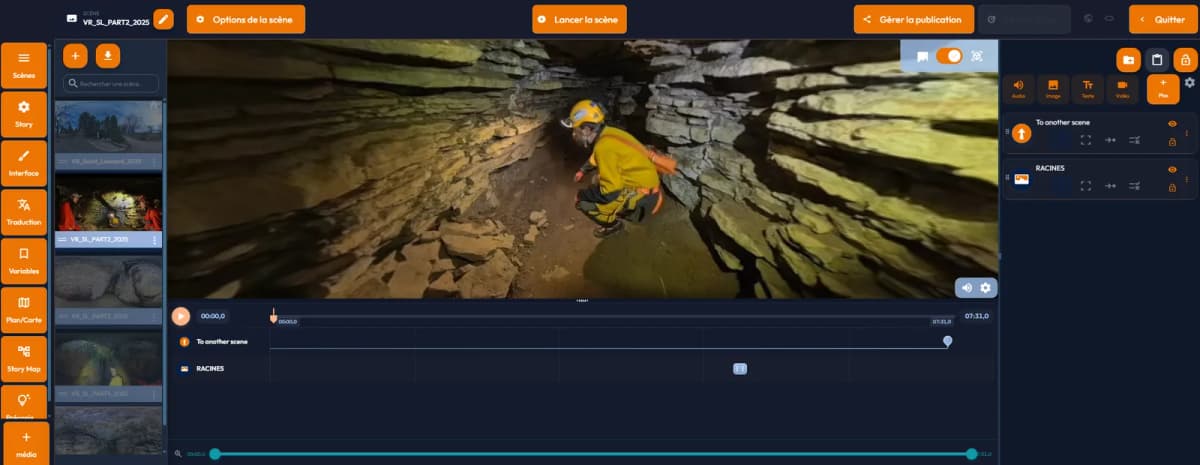
Task: Toggle visibility eye of To another scene
Action: coord(1172,124)
